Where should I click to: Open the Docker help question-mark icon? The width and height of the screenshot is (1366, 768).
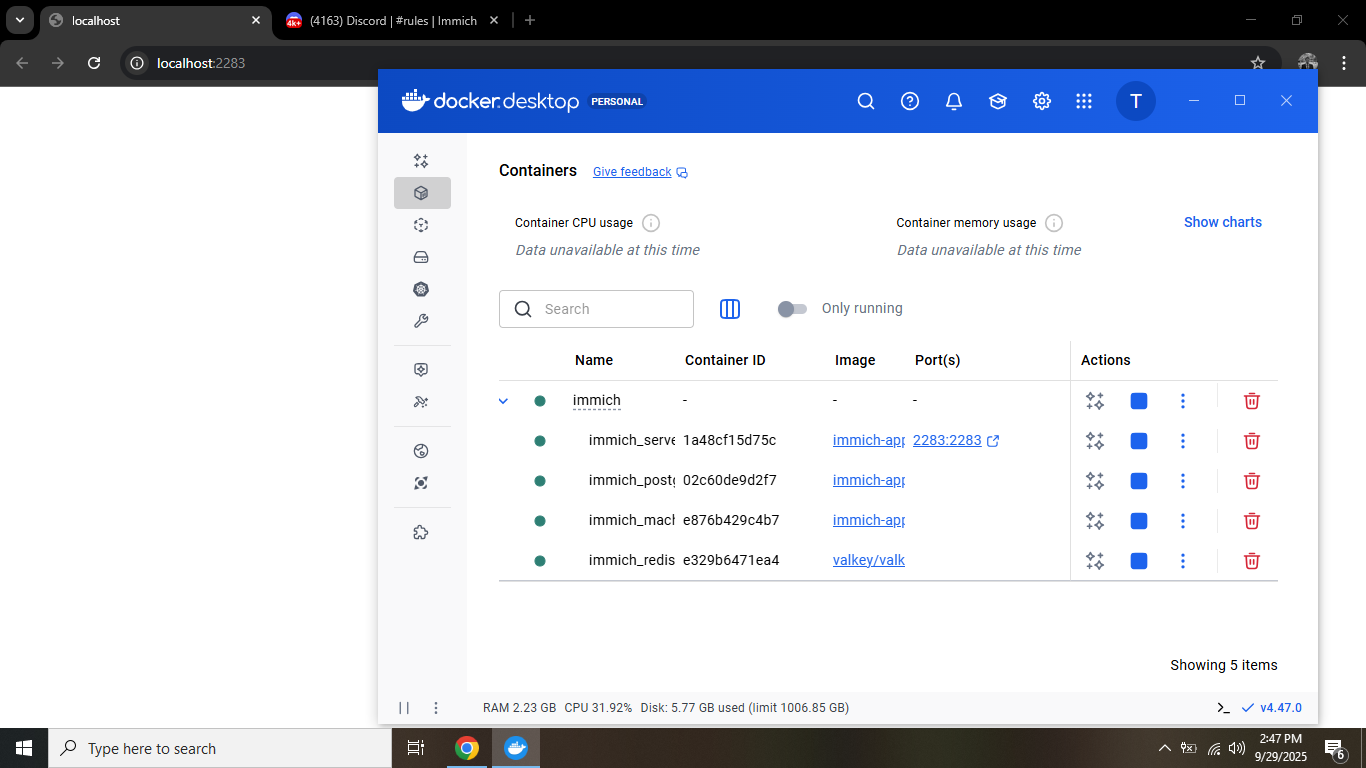(x=910, y=101)
